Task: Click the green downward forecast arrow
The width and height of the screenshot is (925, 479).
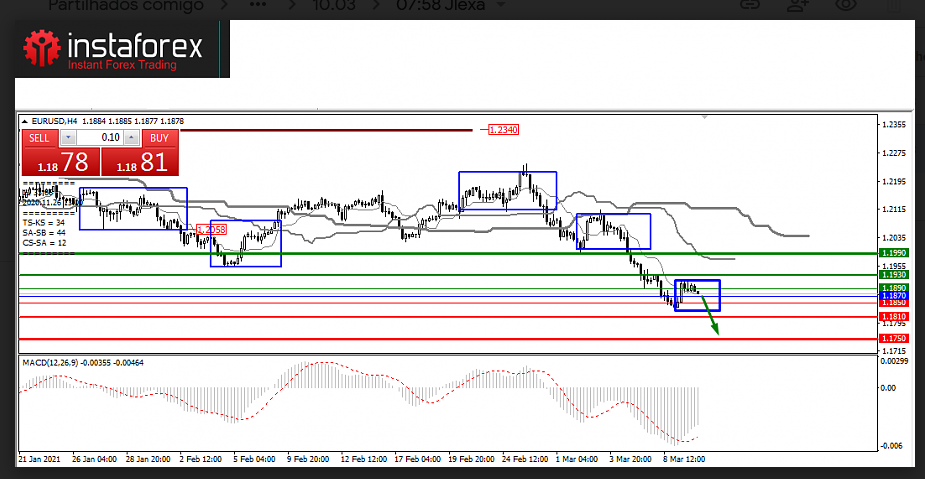Action: pyautogui.click(x=711, y=322)
